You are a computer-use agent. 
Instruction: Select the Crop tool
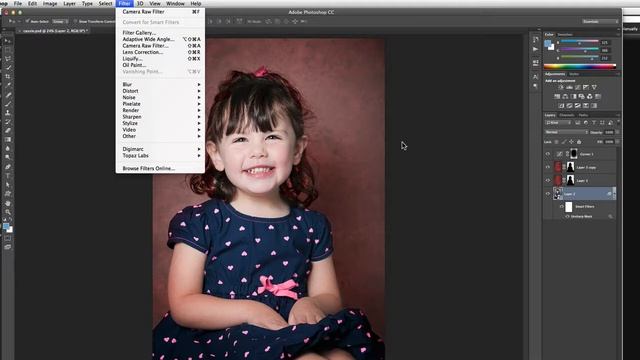point(8,77)
